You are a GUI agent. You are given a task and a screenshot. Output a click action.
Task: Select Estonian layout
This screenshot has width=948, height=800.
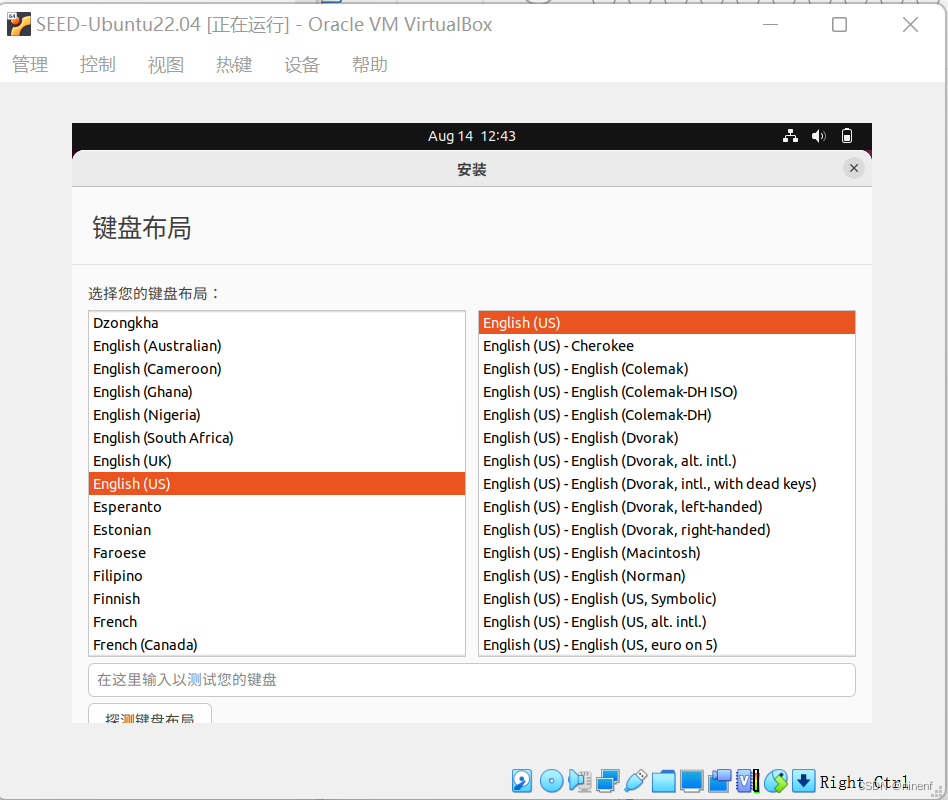coord(277,530)
